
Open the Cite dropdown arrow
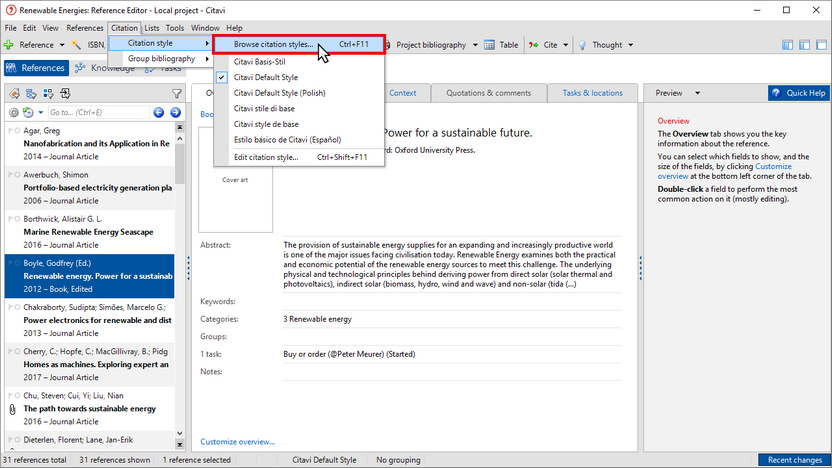pos(565,45)
